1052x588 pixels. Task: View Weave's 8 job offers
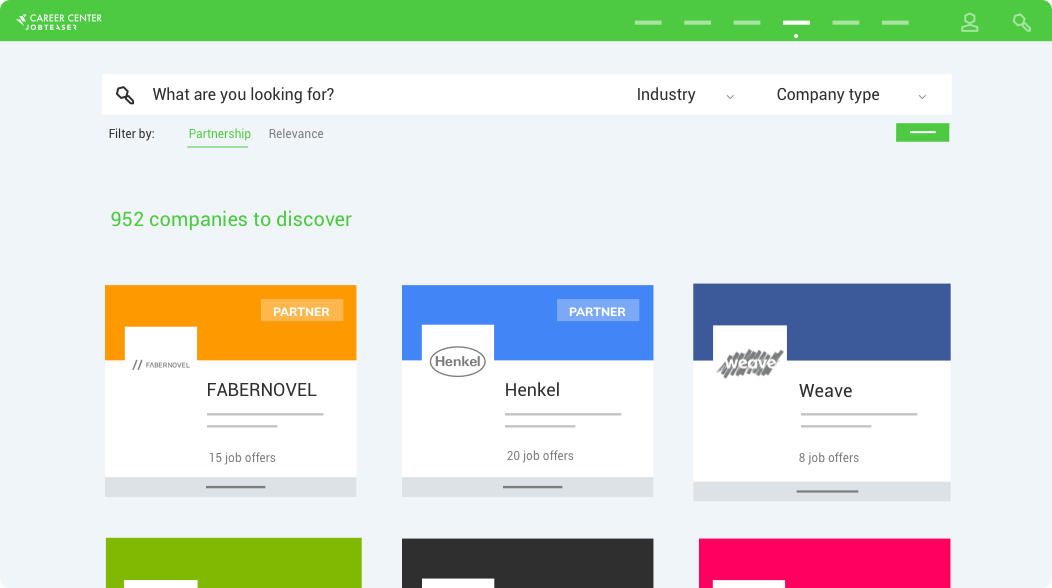point(829,458)
